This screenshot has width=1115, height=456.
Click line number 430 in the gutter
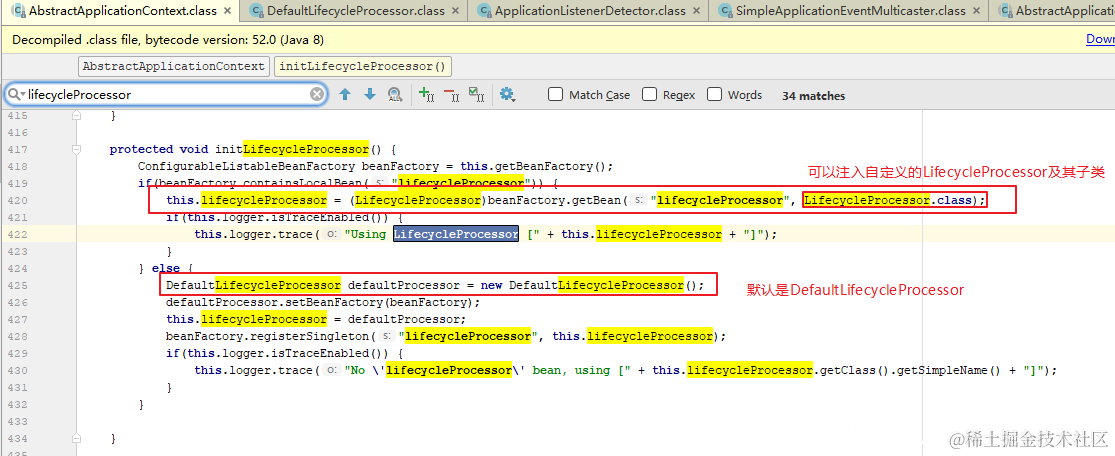coord(18,371)
